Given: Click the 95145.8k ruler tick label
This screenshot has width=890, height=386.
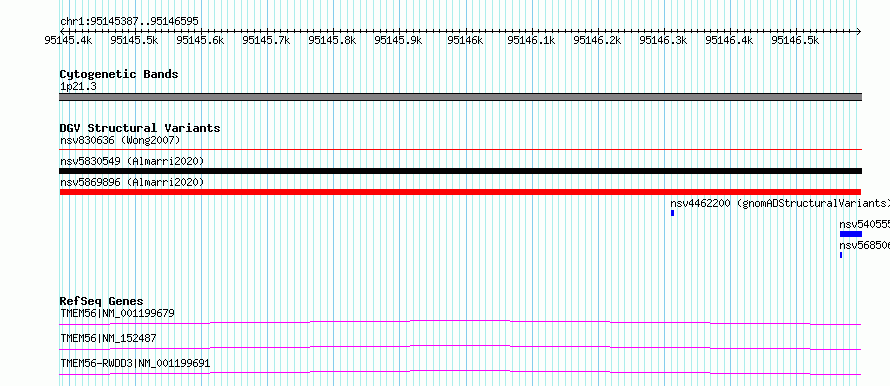Looking at the screenshot, I should (x=332, y=40).
